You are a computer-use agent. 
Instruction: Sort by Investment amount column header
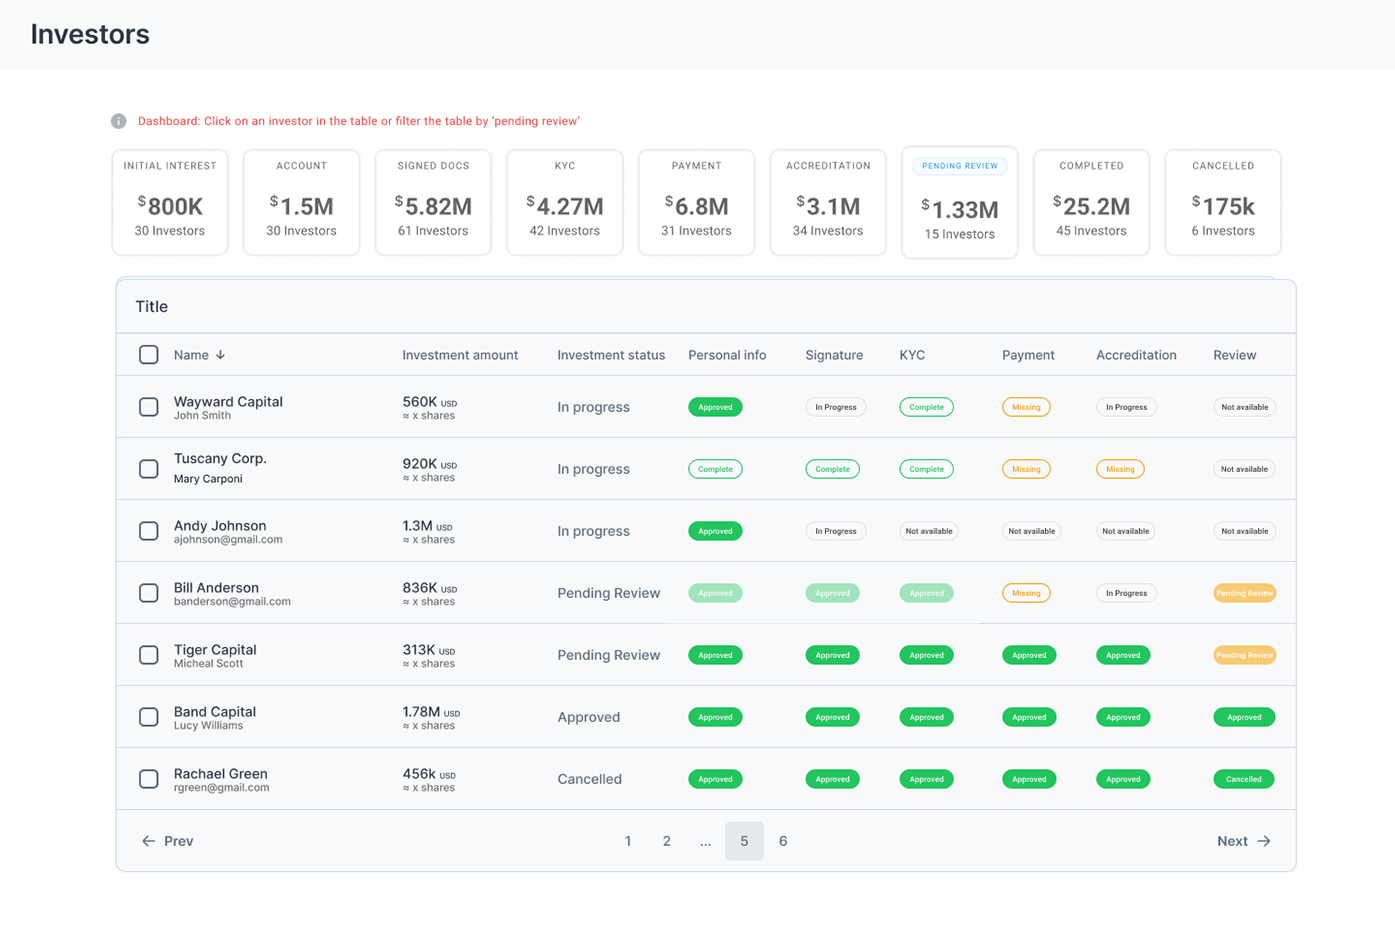point(460,355)
